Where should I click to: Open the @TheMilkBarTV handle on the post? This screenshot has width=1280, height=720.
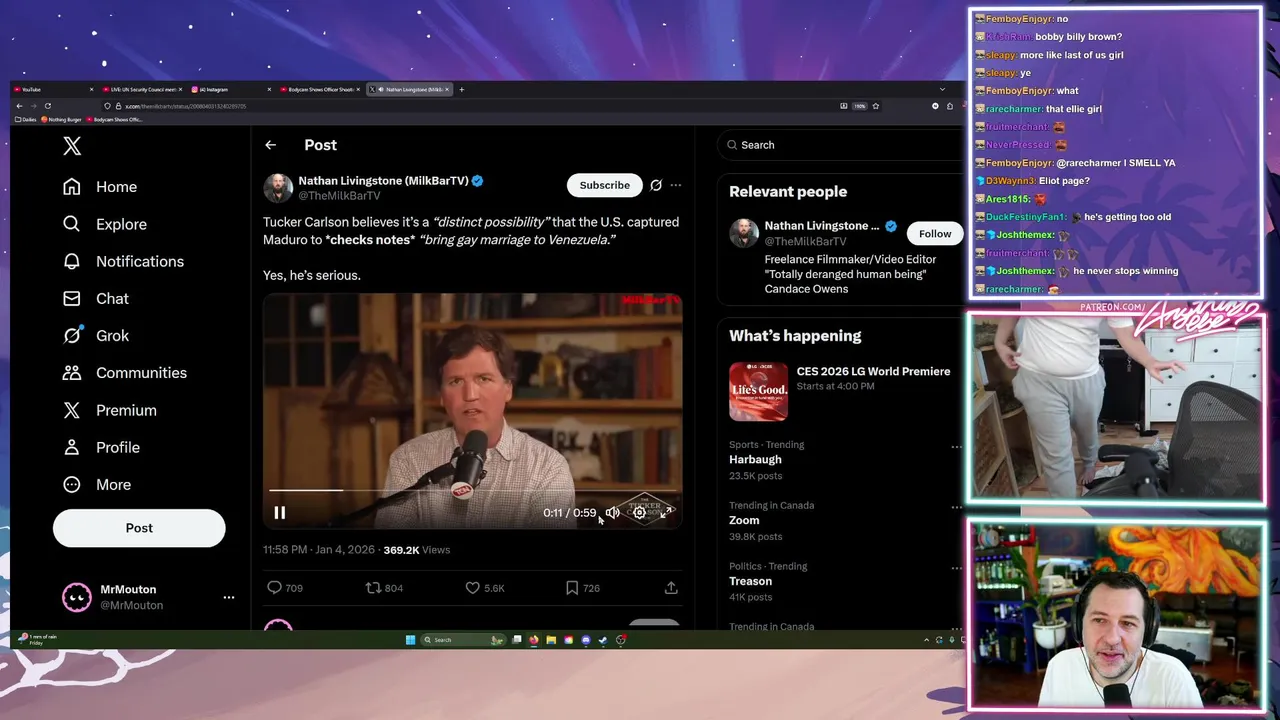(339, 196)
